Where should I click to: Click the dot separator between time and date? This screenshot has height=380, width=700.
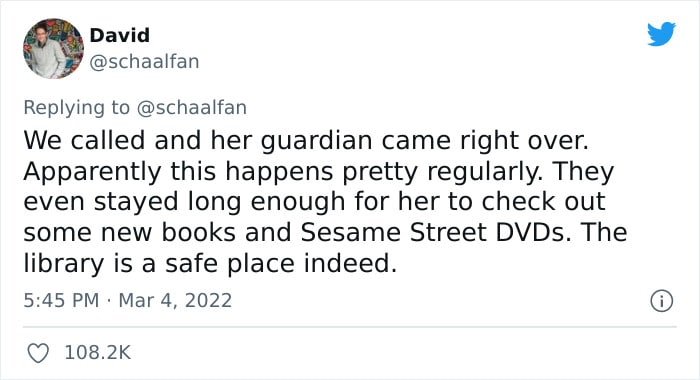click(x=108, y=301)
